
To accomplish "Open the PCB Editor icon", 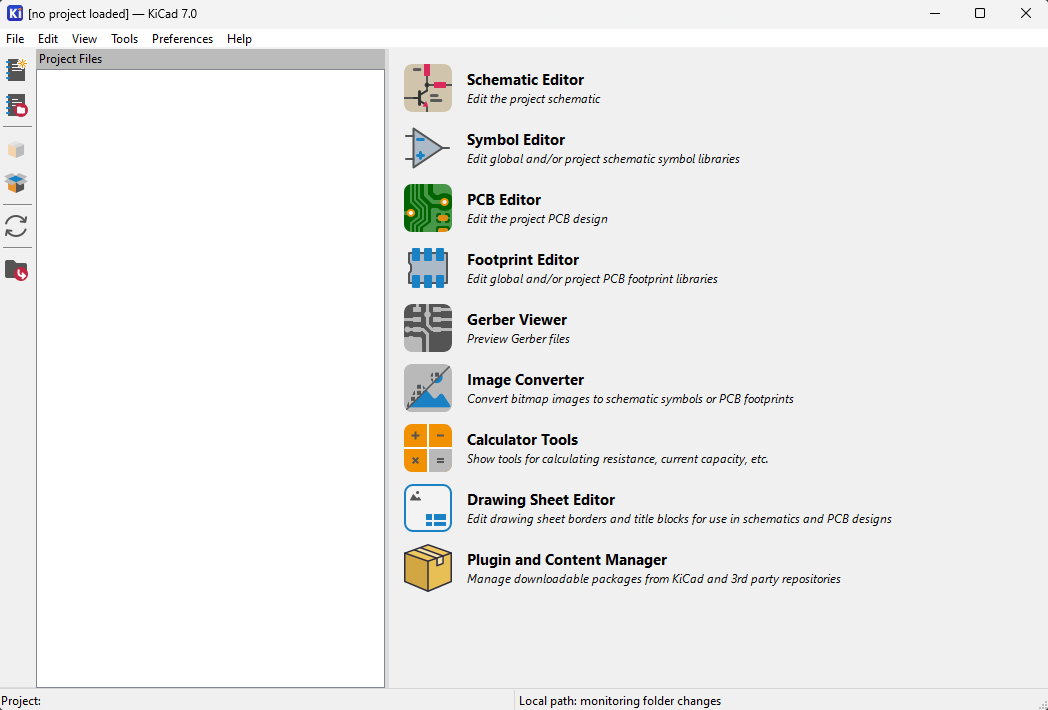I will (x=428, y=208).
